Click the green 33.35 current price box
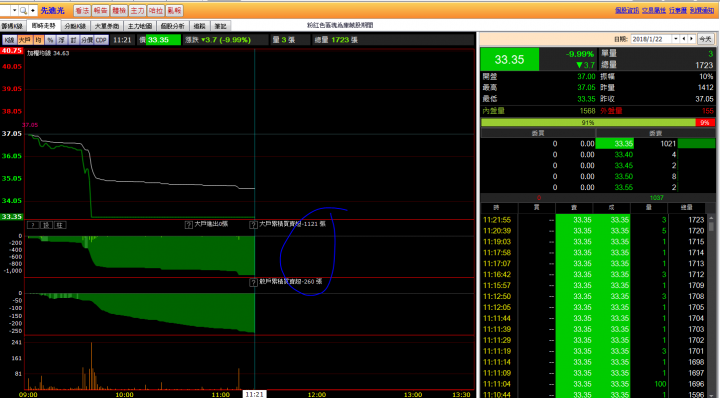 (x=510, y=59)
